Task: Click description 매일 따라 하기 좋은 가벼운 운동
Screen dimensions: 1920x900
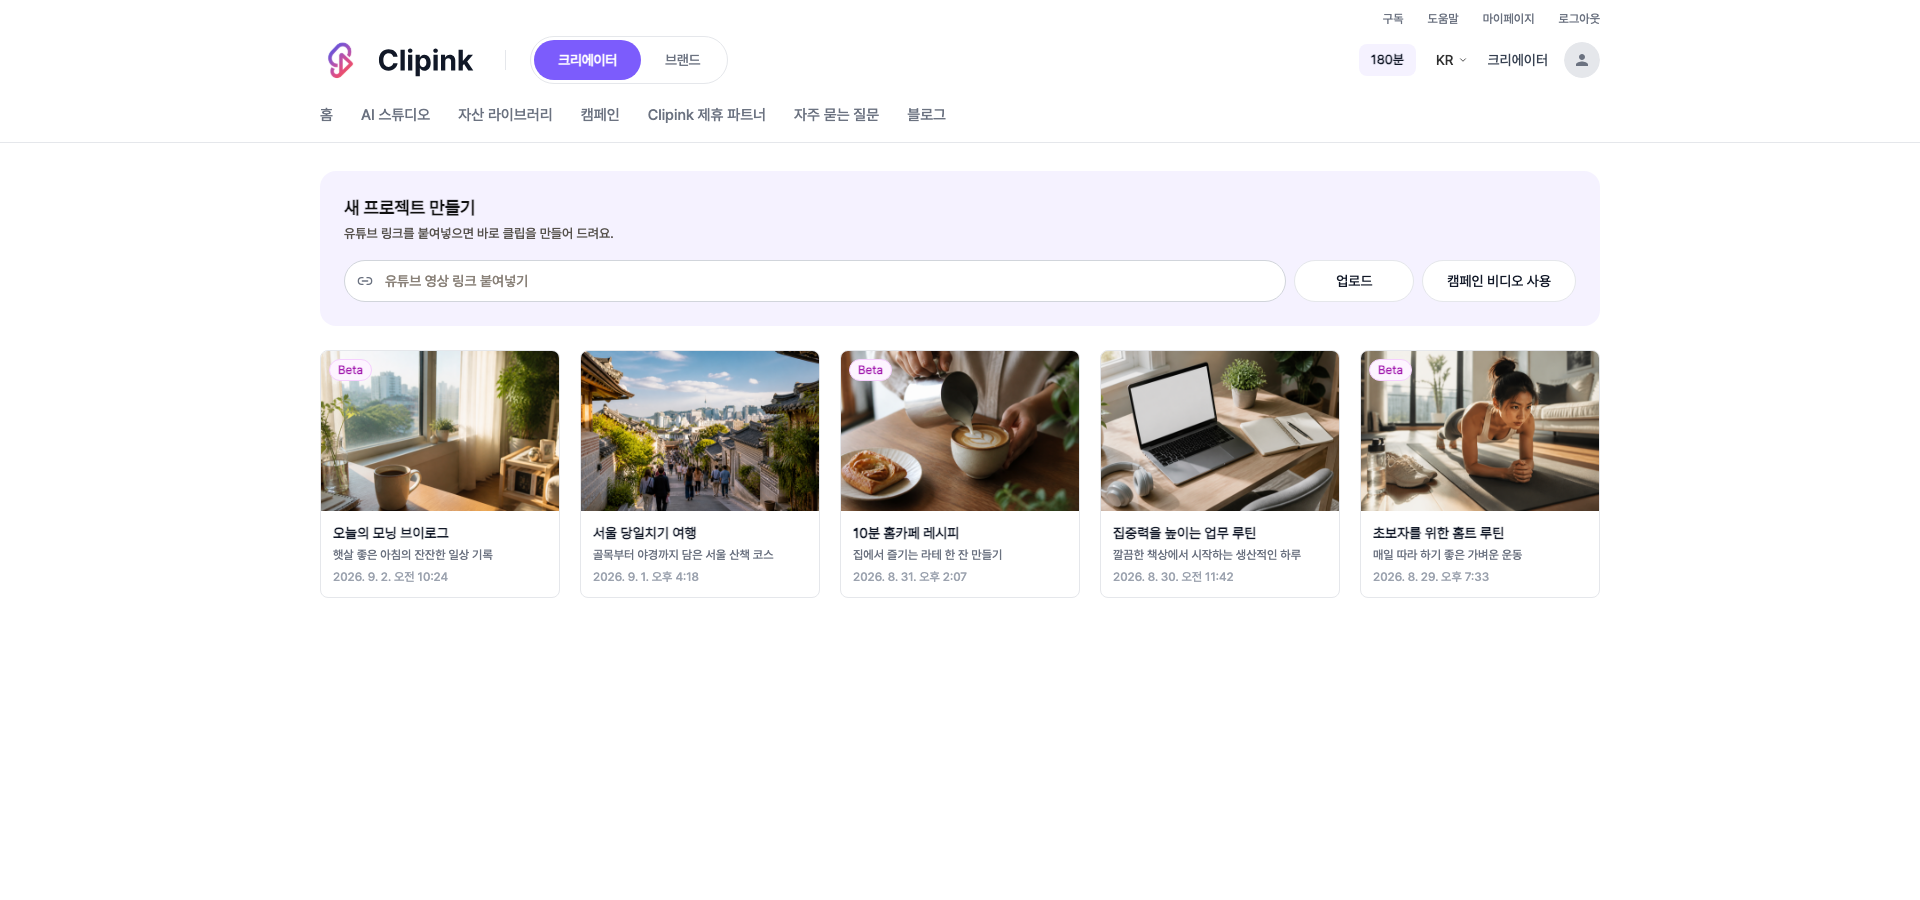Action: pyautogui.click(x=1447, y=555)
